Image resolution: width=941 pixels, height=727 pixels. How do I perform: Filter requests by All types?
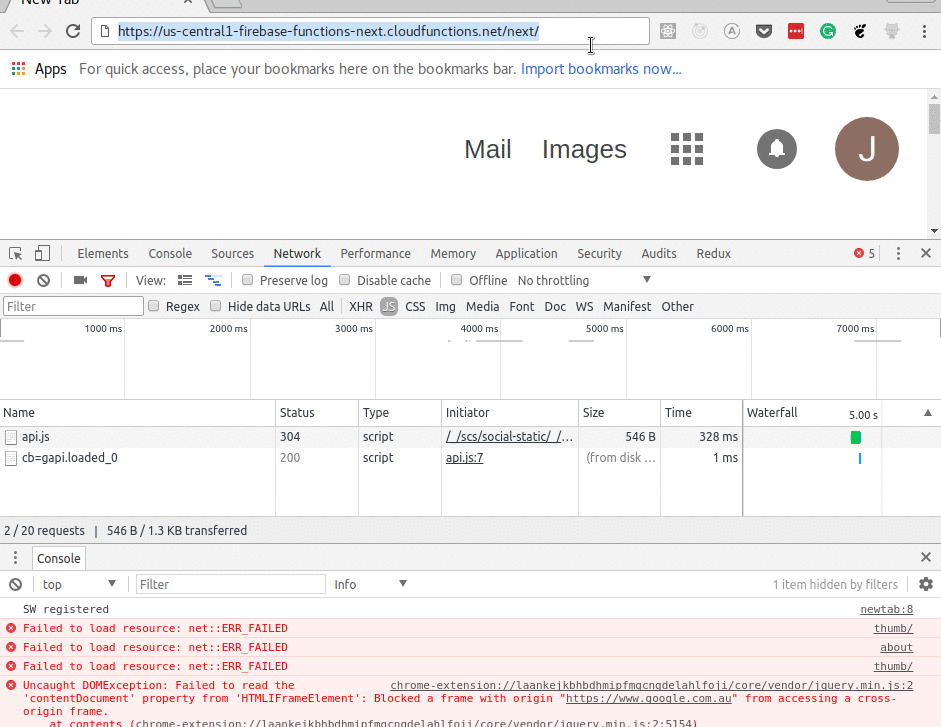coord(327,307)
